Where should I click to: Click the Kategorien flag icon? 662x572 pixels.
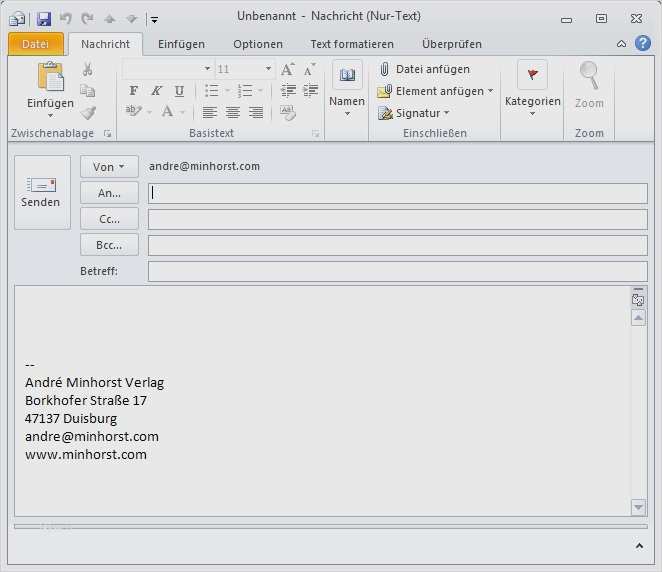coord(532,75)
